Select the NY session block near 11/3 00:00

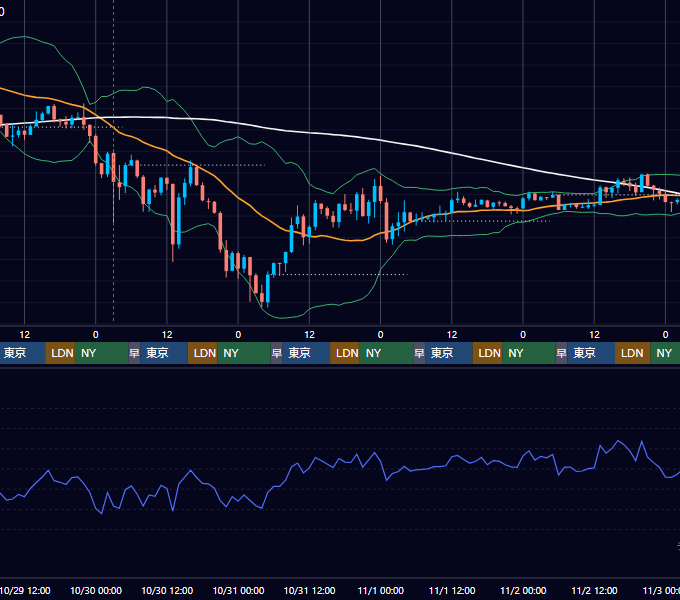click(x=665, y=353)
